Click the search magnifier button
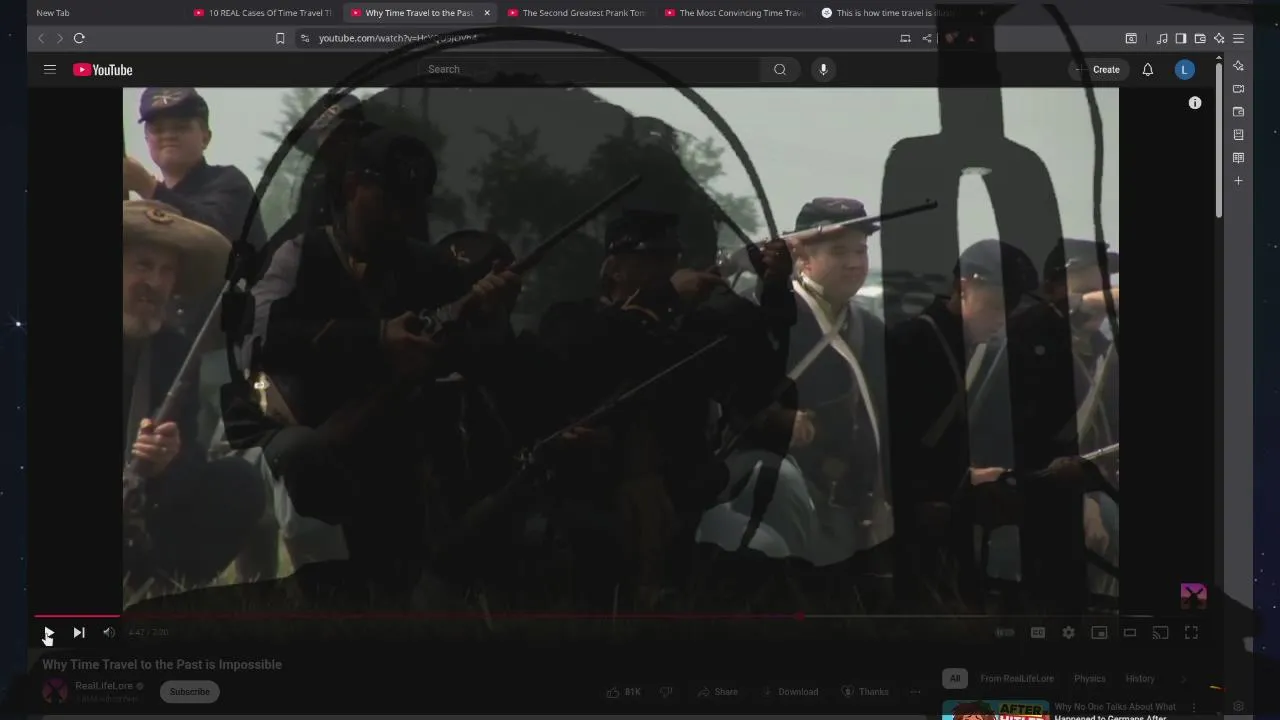The height and width of the screenshot is (720, 1280). click(x=780, y=69)
